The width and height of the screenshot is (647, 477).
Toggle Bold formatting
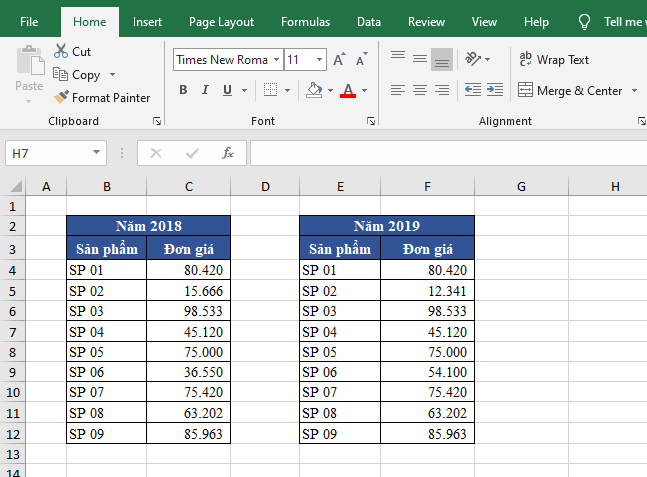[183, 90]
